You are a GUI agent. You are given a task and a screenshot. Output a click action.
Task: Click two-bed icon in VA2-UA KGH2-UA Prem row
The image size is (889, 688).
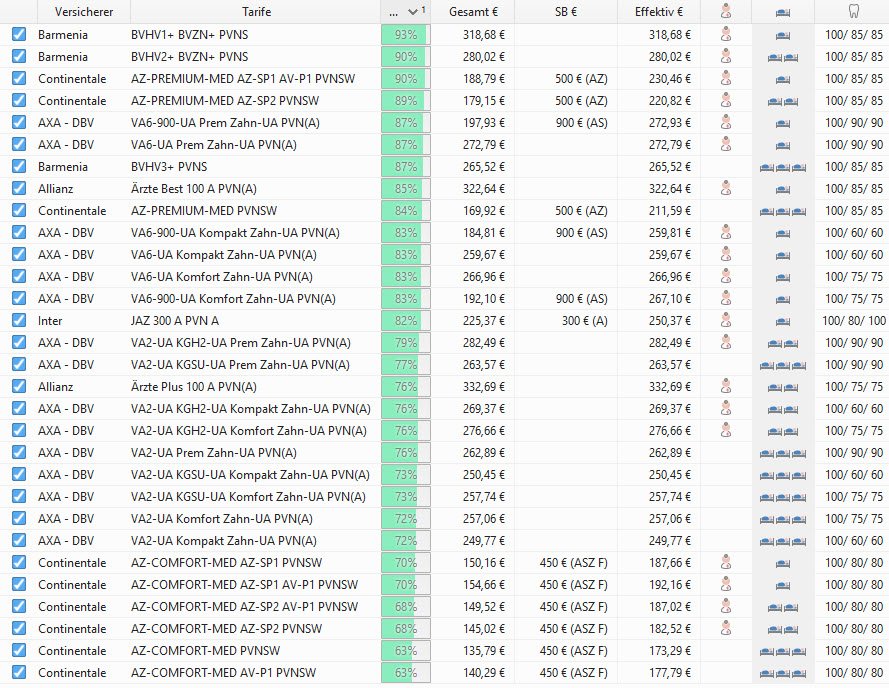pos(783,344)
